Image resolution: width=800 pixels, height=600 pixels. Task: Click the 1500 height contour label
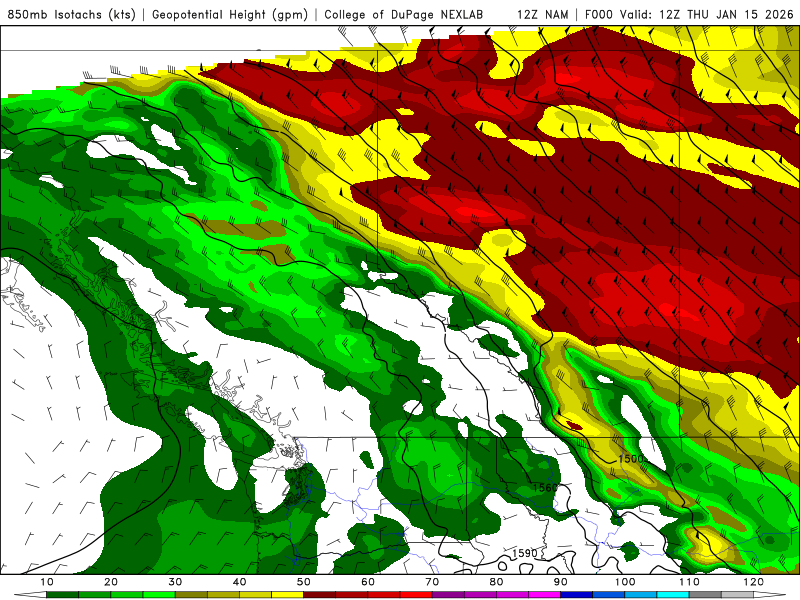tap(631, 459)
